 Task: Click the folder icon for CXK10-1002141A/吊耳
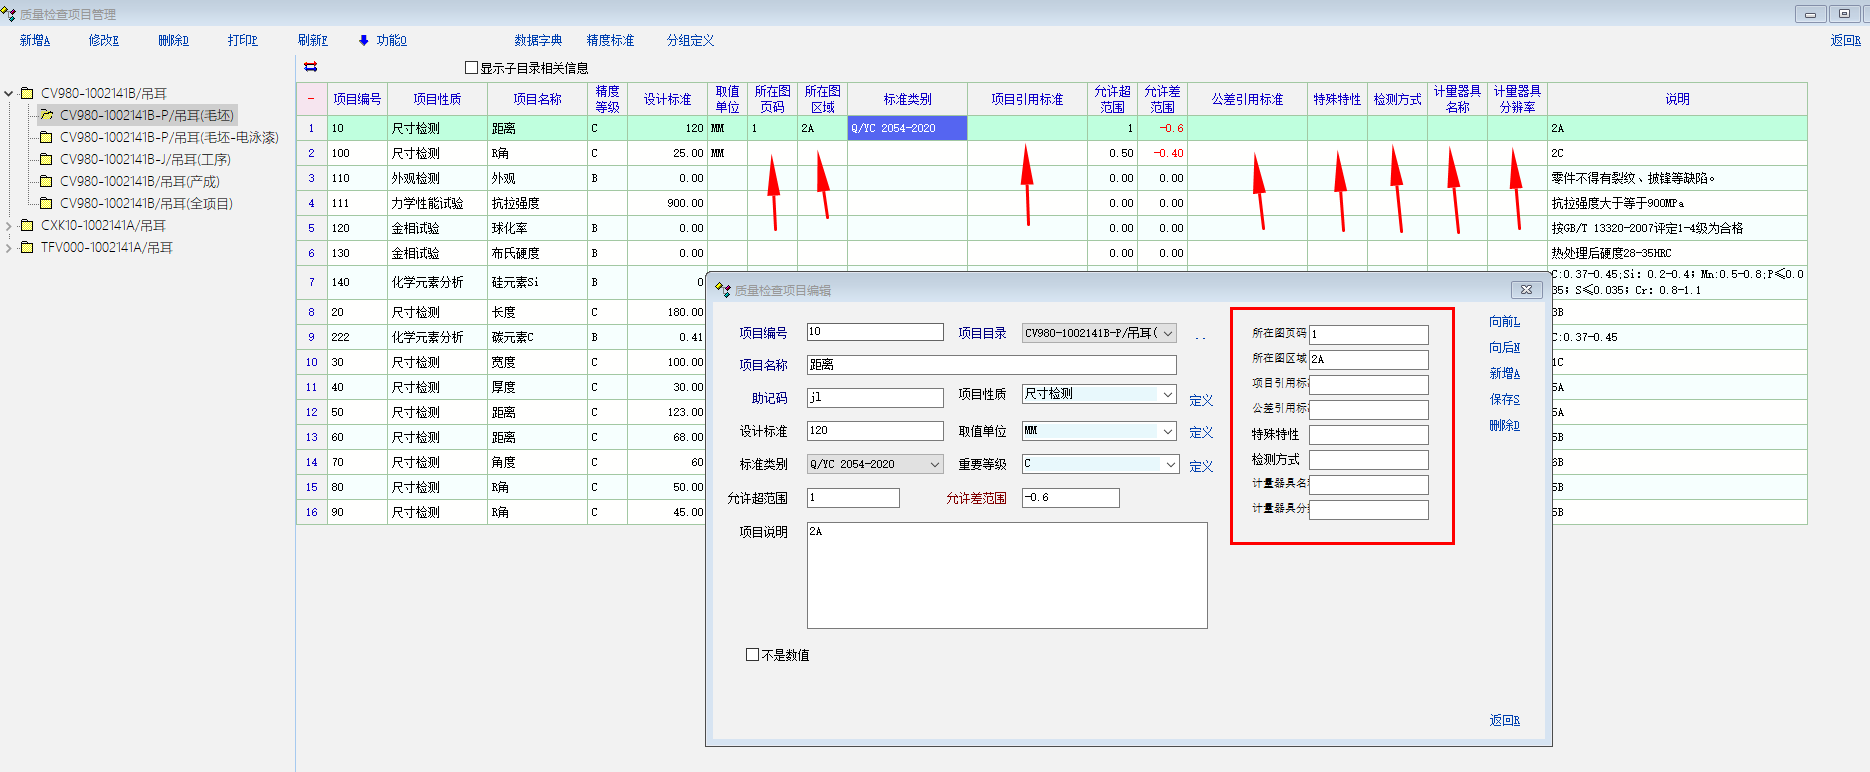click(27, 225)
